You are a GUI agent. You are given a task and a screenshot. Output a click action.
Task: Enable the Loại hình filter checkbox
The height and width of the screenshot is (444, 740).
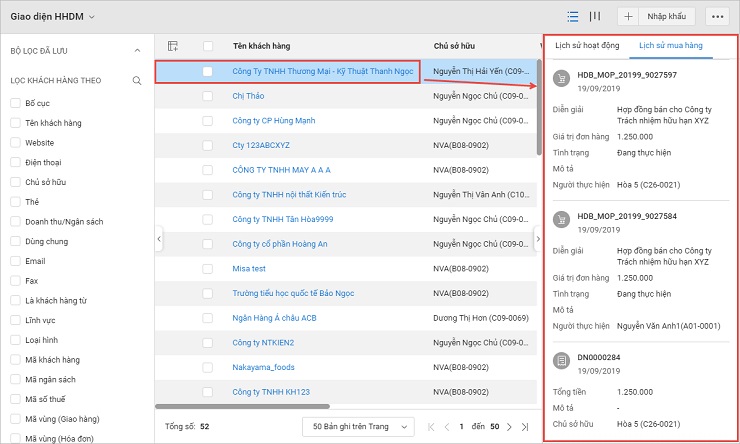(16, 340)
